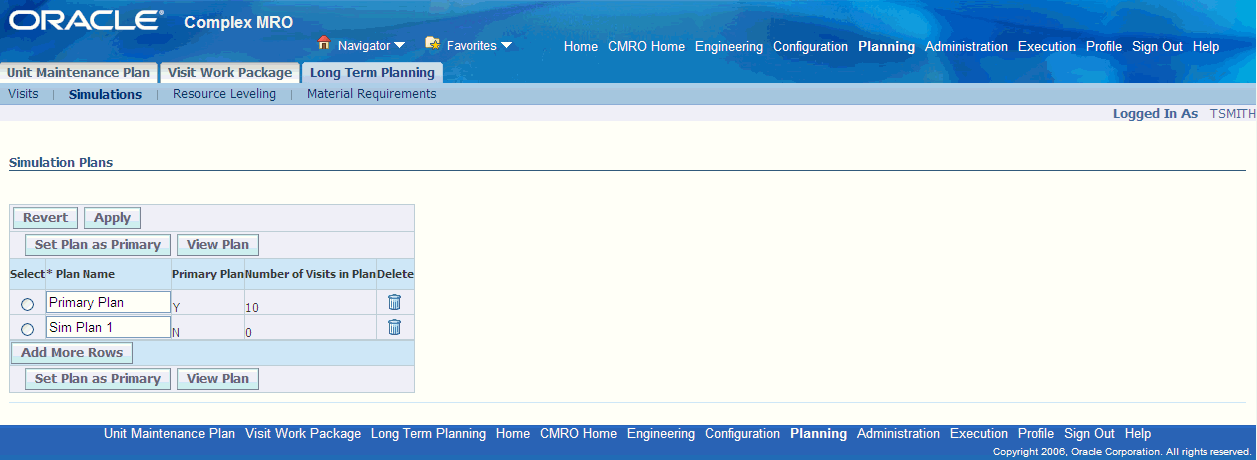Image resolution: width=1257 pixels, height=460 pixels.
Task: Open Profile in top navigation
Action: (x=1104, y=47)
